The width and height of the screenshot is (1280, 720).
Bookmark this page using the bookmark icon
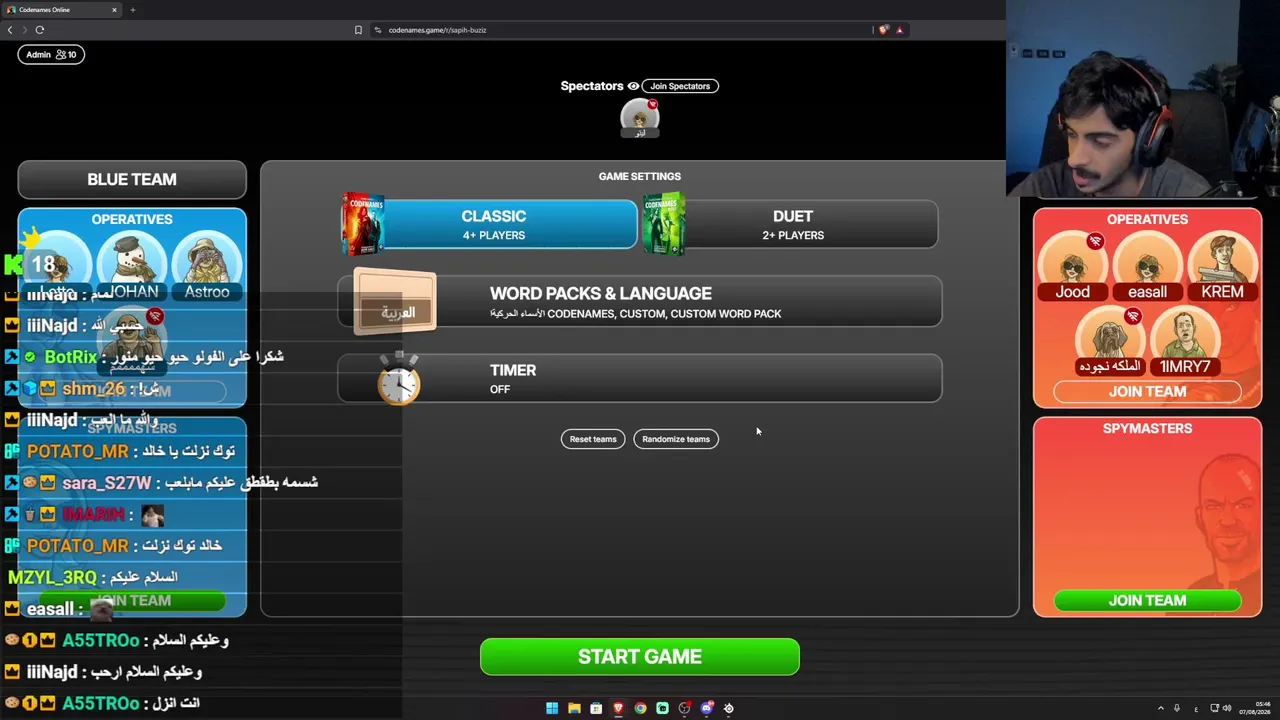358,30
